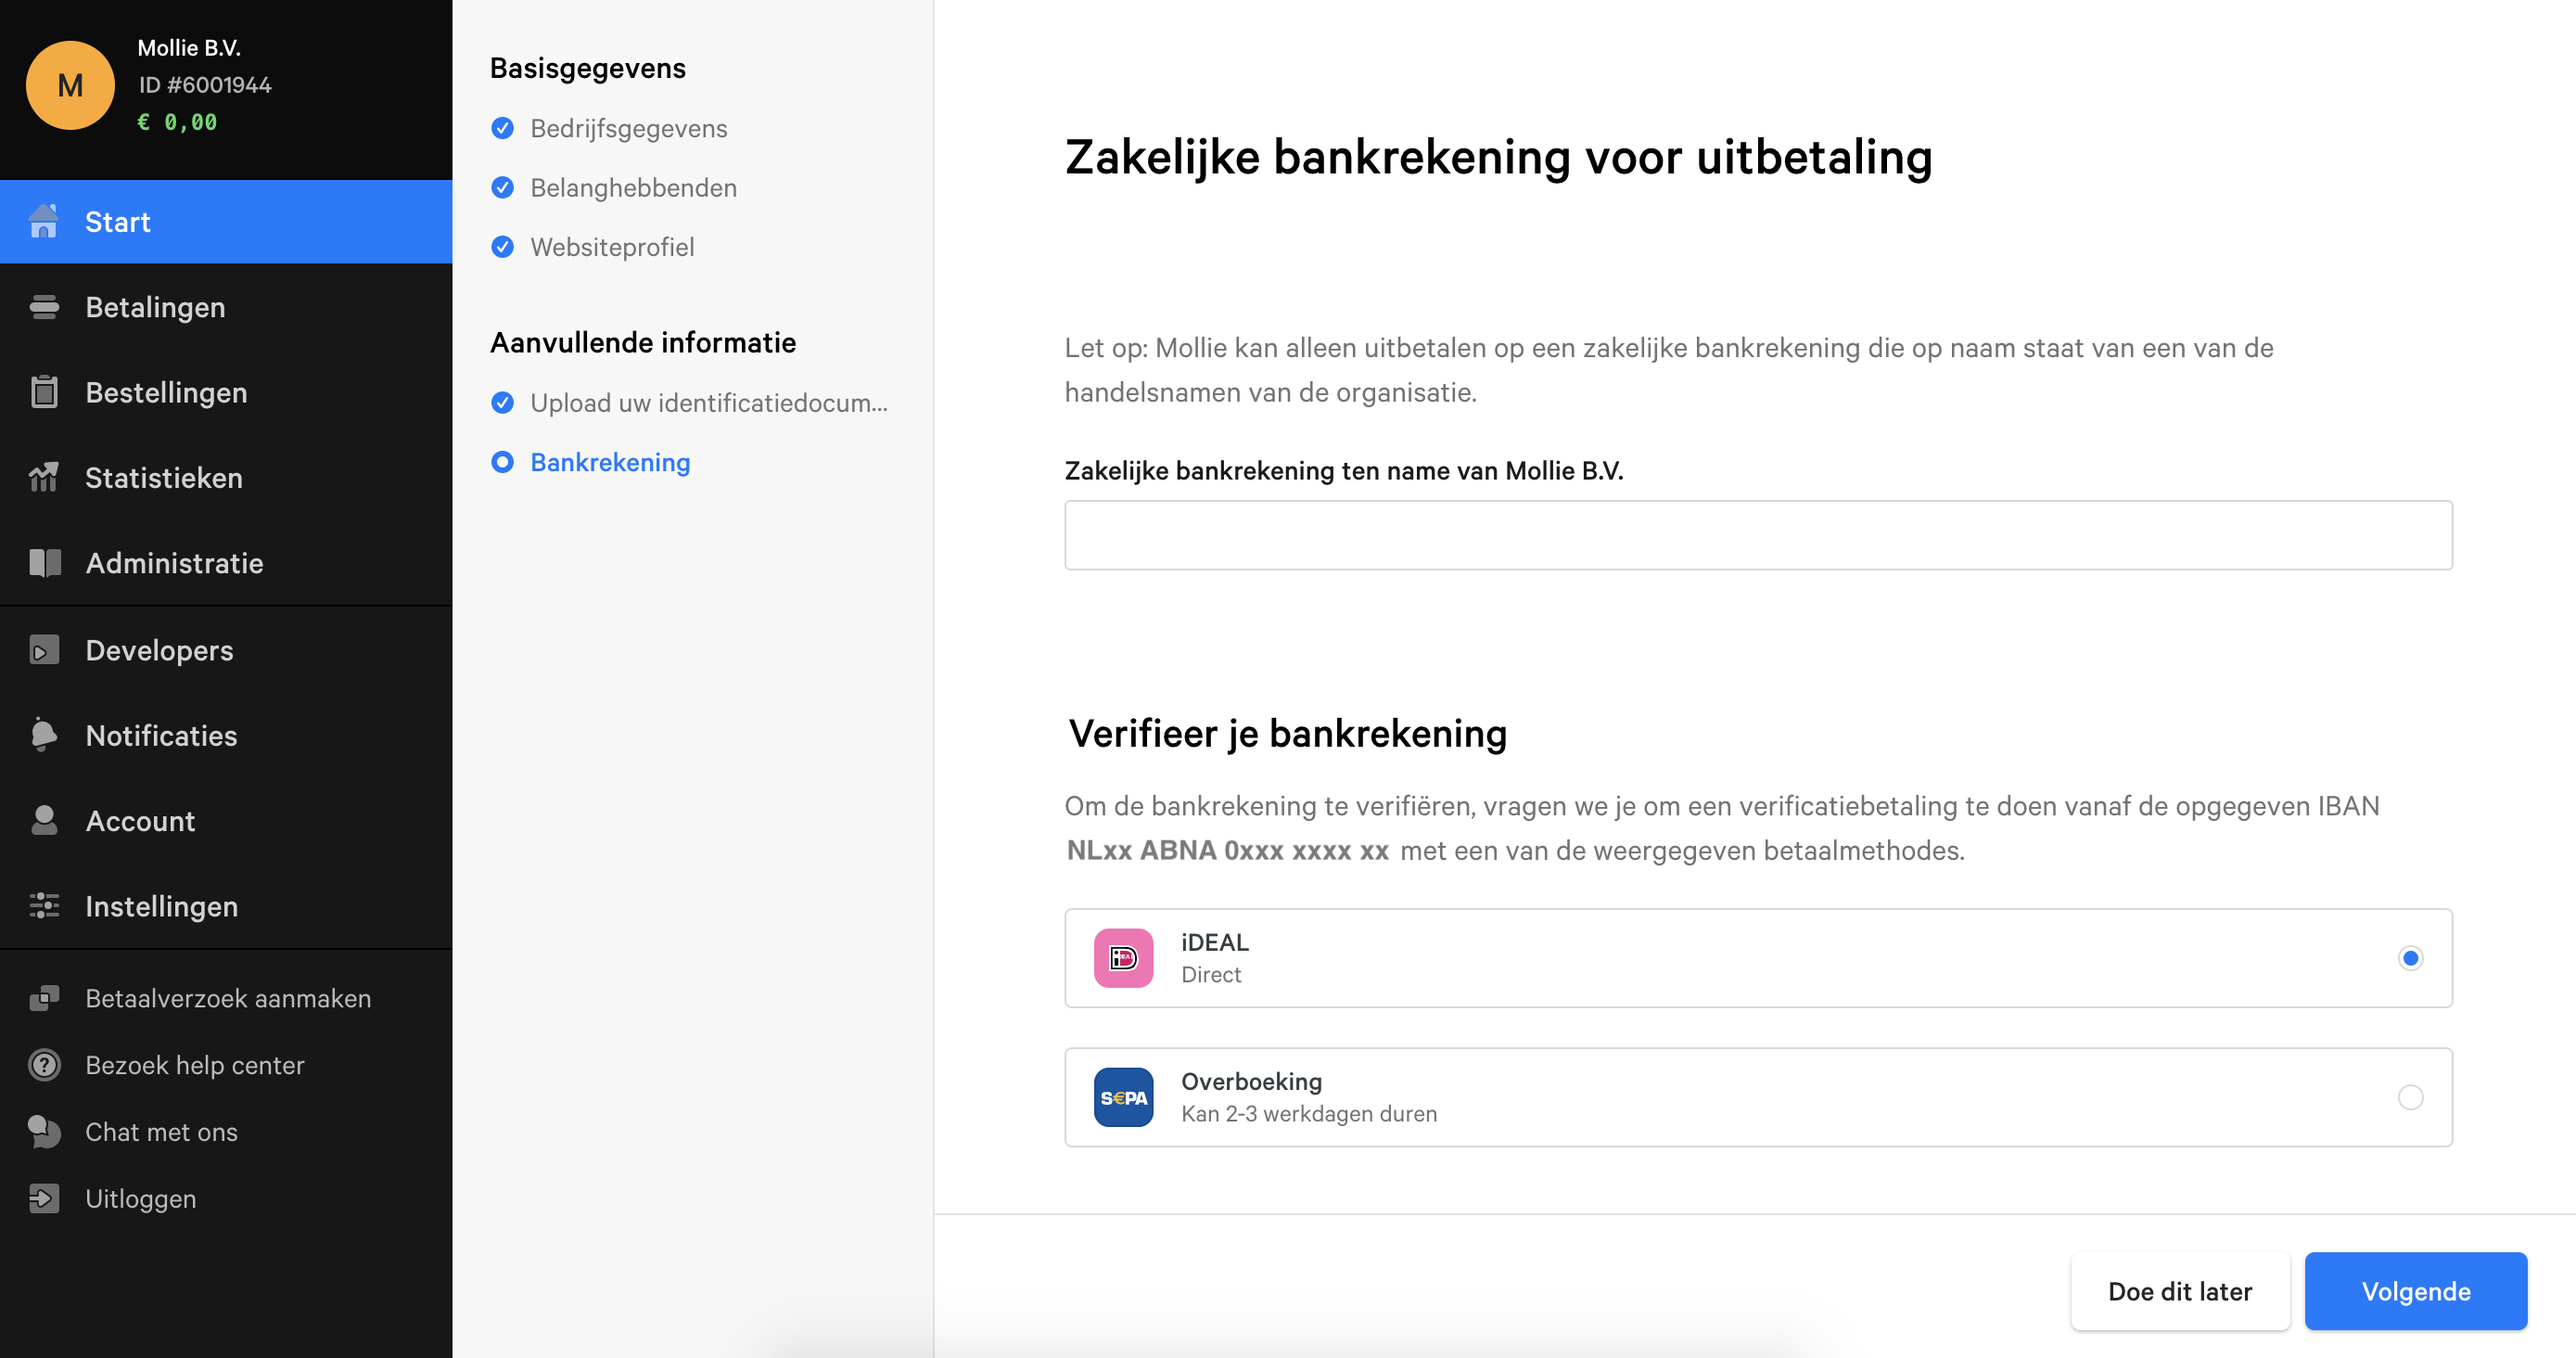
Task: Click the zakelijke bankrekening input field
Action: (1758, 535)
